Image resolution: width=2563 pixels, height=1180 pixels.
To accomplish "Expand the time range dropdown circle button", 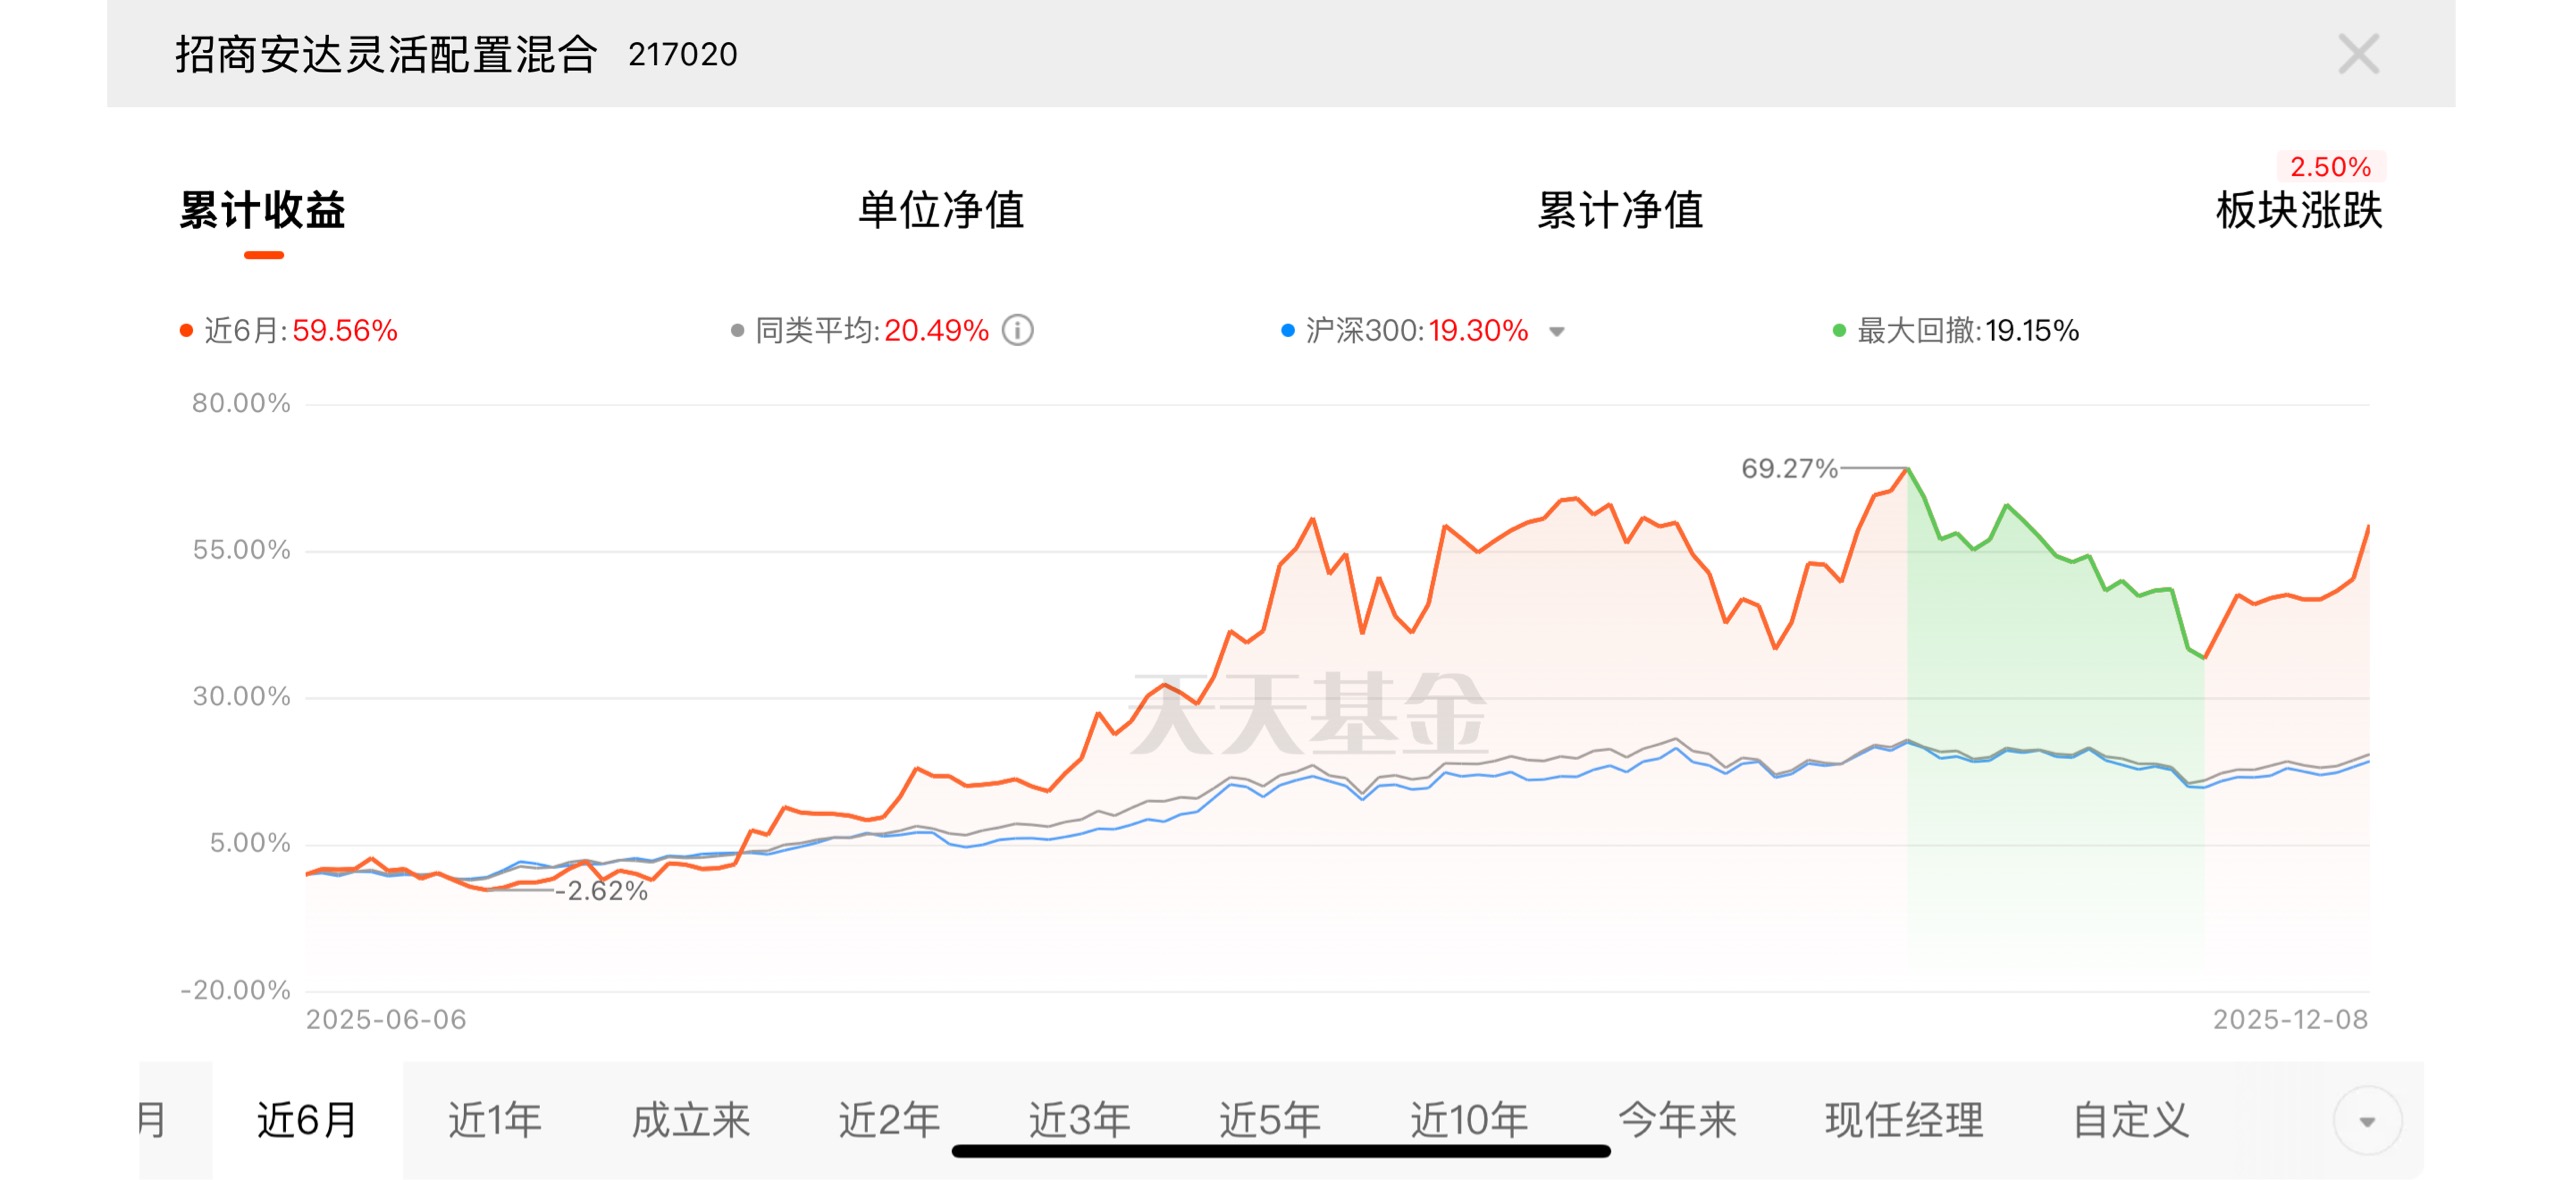I will [2366, 1121].
